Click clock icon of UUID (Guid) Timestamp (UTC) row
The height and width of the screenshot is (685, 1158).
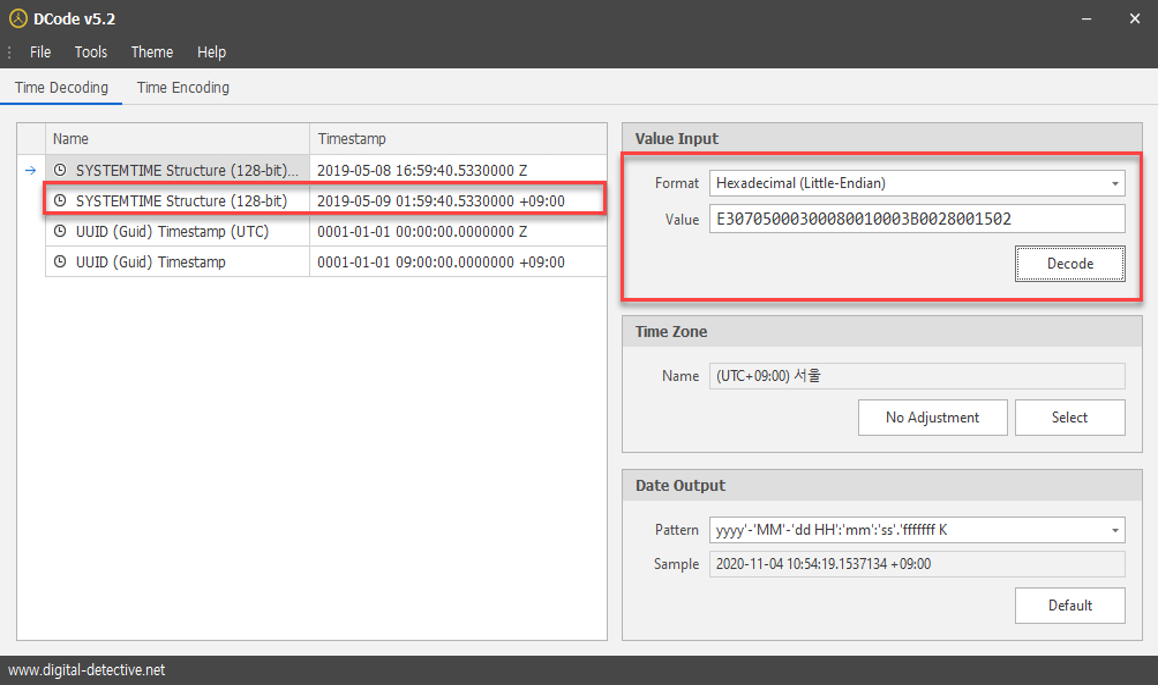pyautogui.click(x=61, y=232)
